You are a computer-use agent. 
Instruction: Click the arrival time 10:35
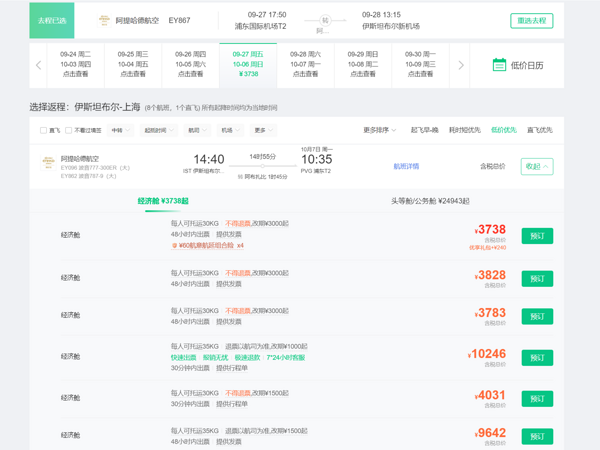pyautogui.click(x=317, y=159)
